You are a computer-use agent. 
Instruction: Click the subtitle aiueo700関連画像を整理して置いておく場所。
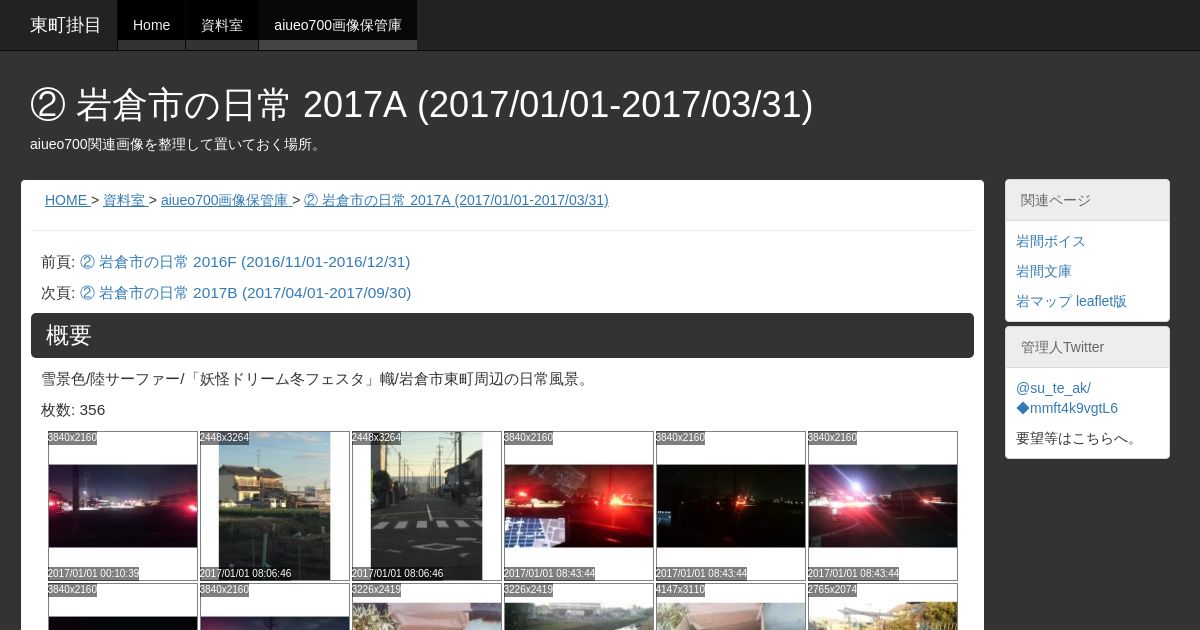(177, 144)
